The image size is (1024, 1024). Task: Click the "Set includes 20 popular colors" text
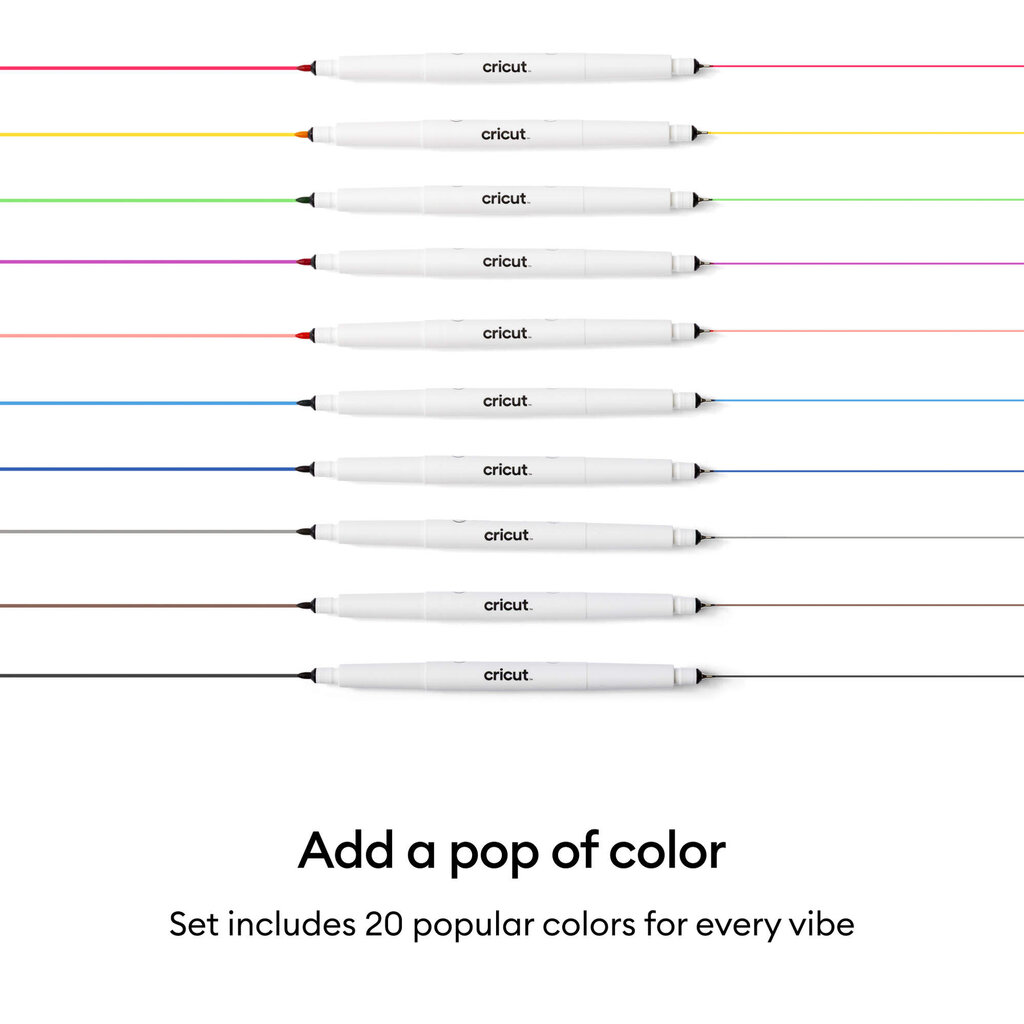511,923
